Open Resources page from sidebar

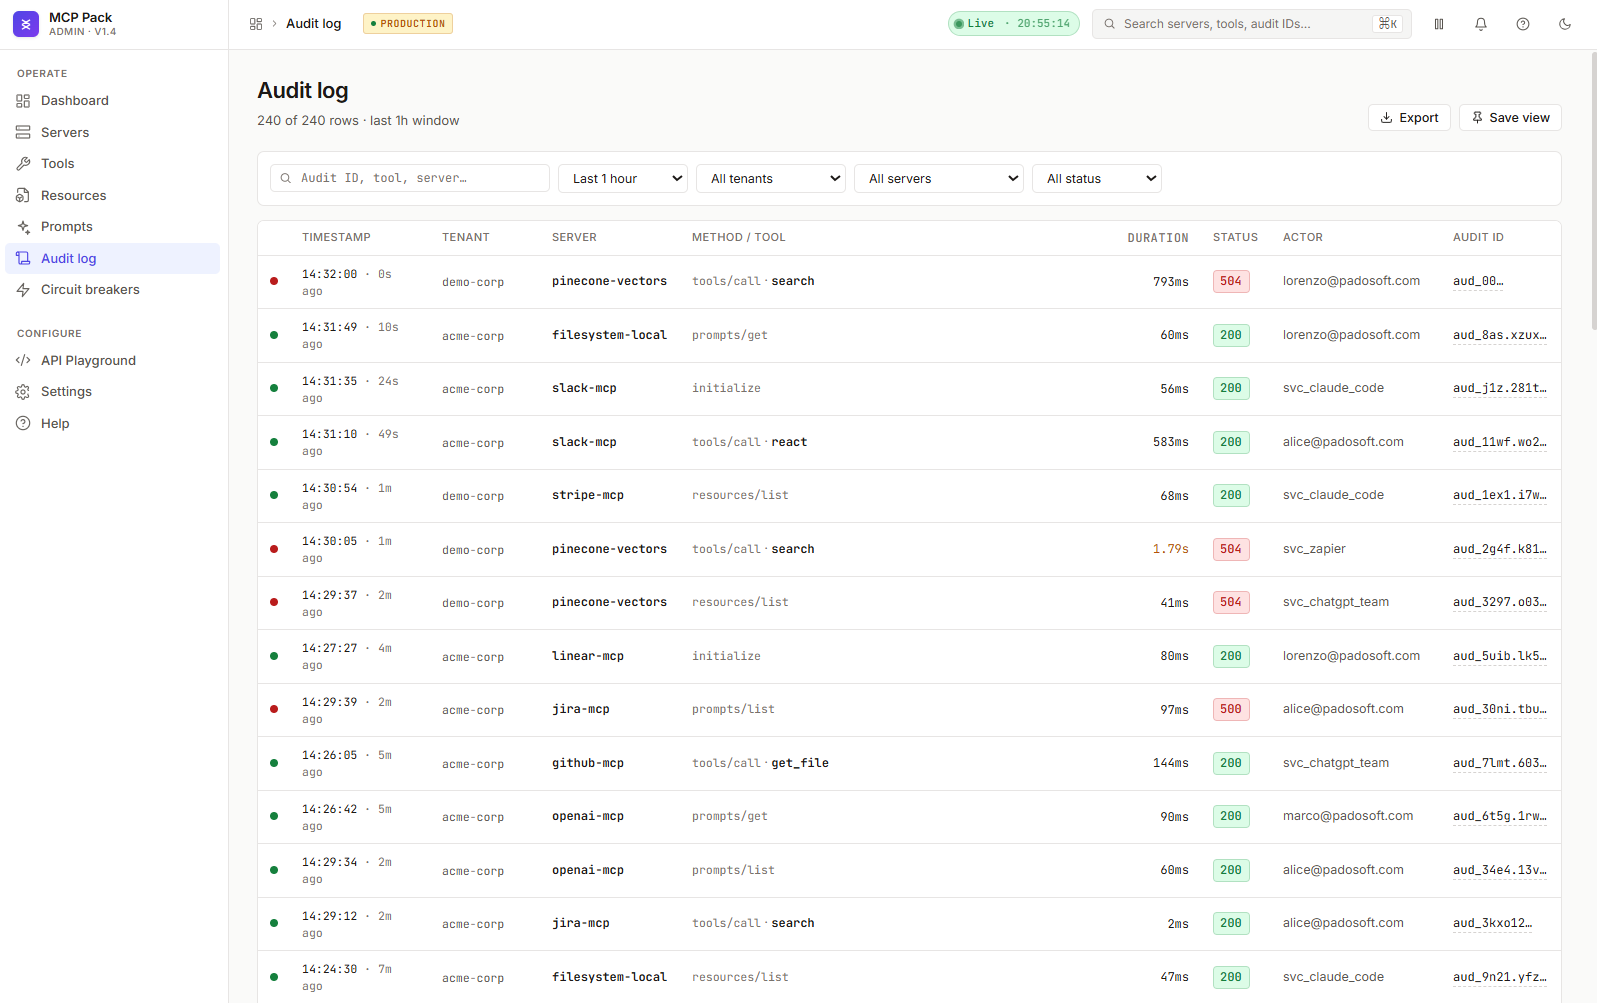pyautogui.click(x=112, y=195)
